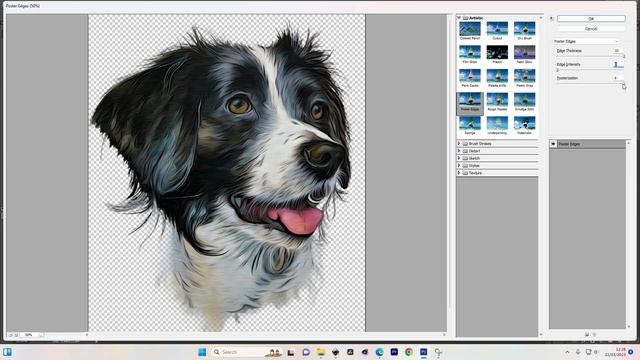Zoom out the preview with minus button
640x360 pixels.
(11, 335)
